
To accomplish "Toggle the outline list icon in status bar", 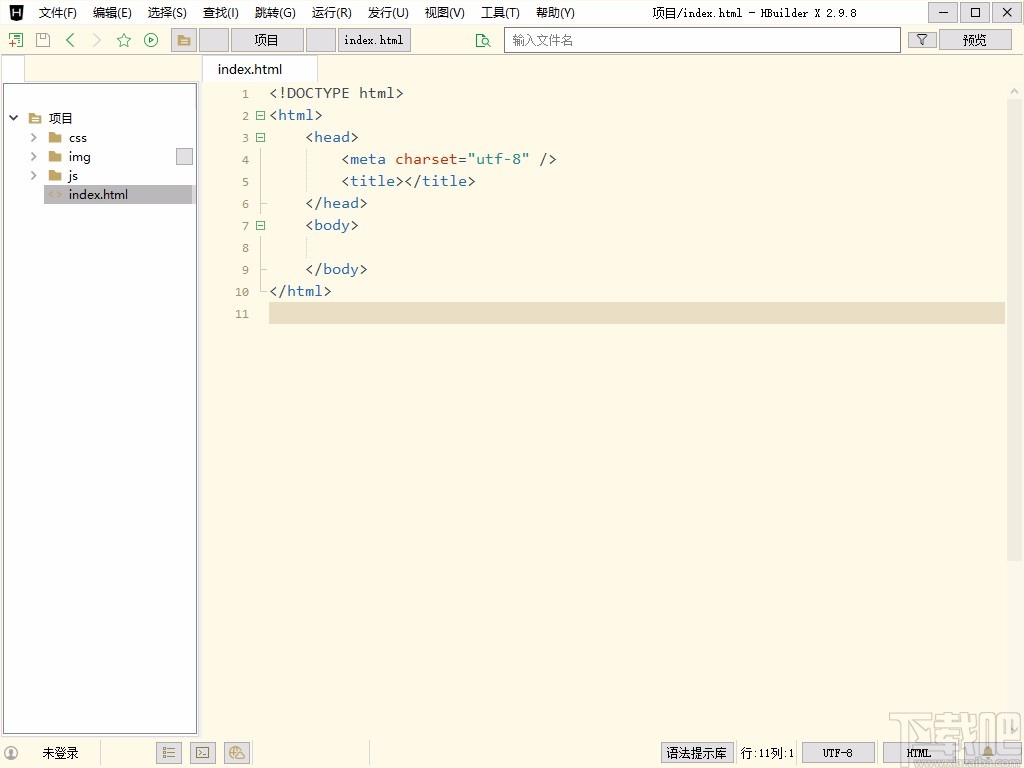I will 169,753.
